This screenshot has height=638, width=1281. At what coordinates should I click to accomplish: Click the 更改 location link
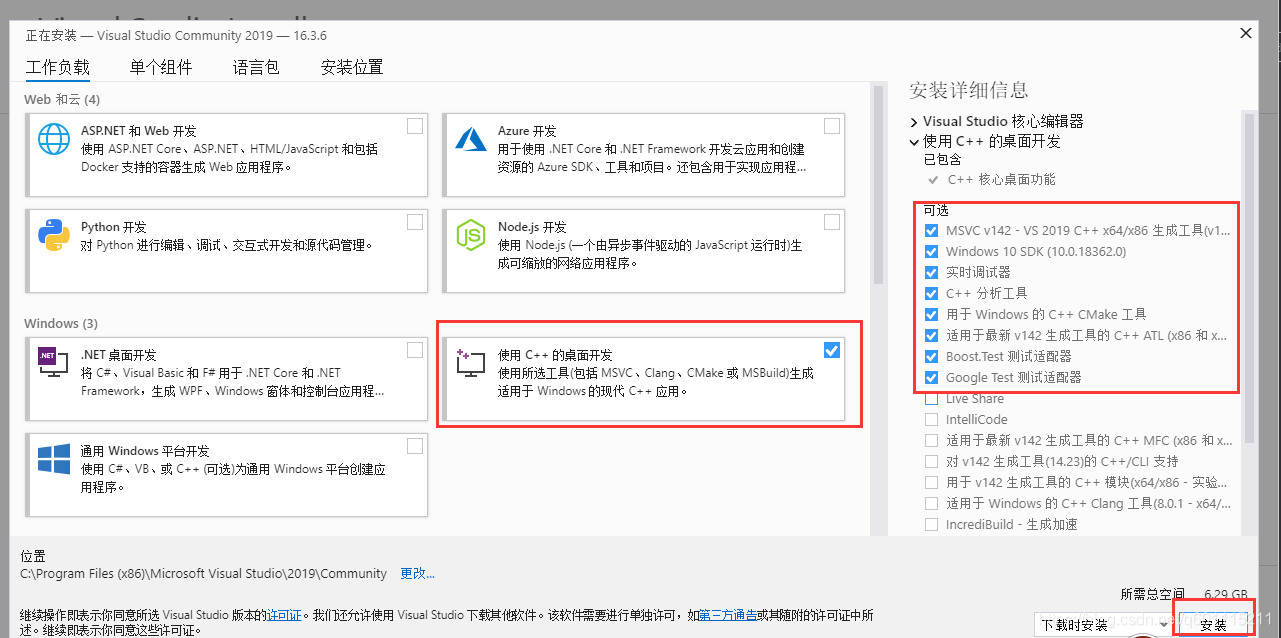pyautogui.click(x=418, y=573)
